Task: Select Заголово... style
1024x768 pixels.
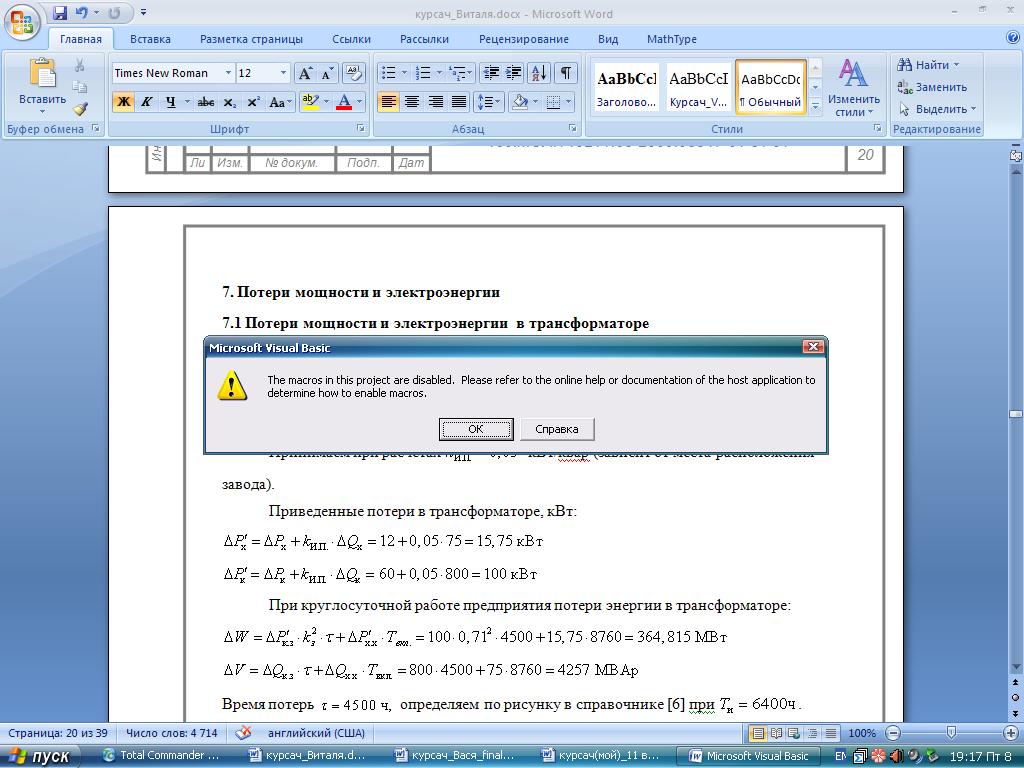Action: pos(626,88)
